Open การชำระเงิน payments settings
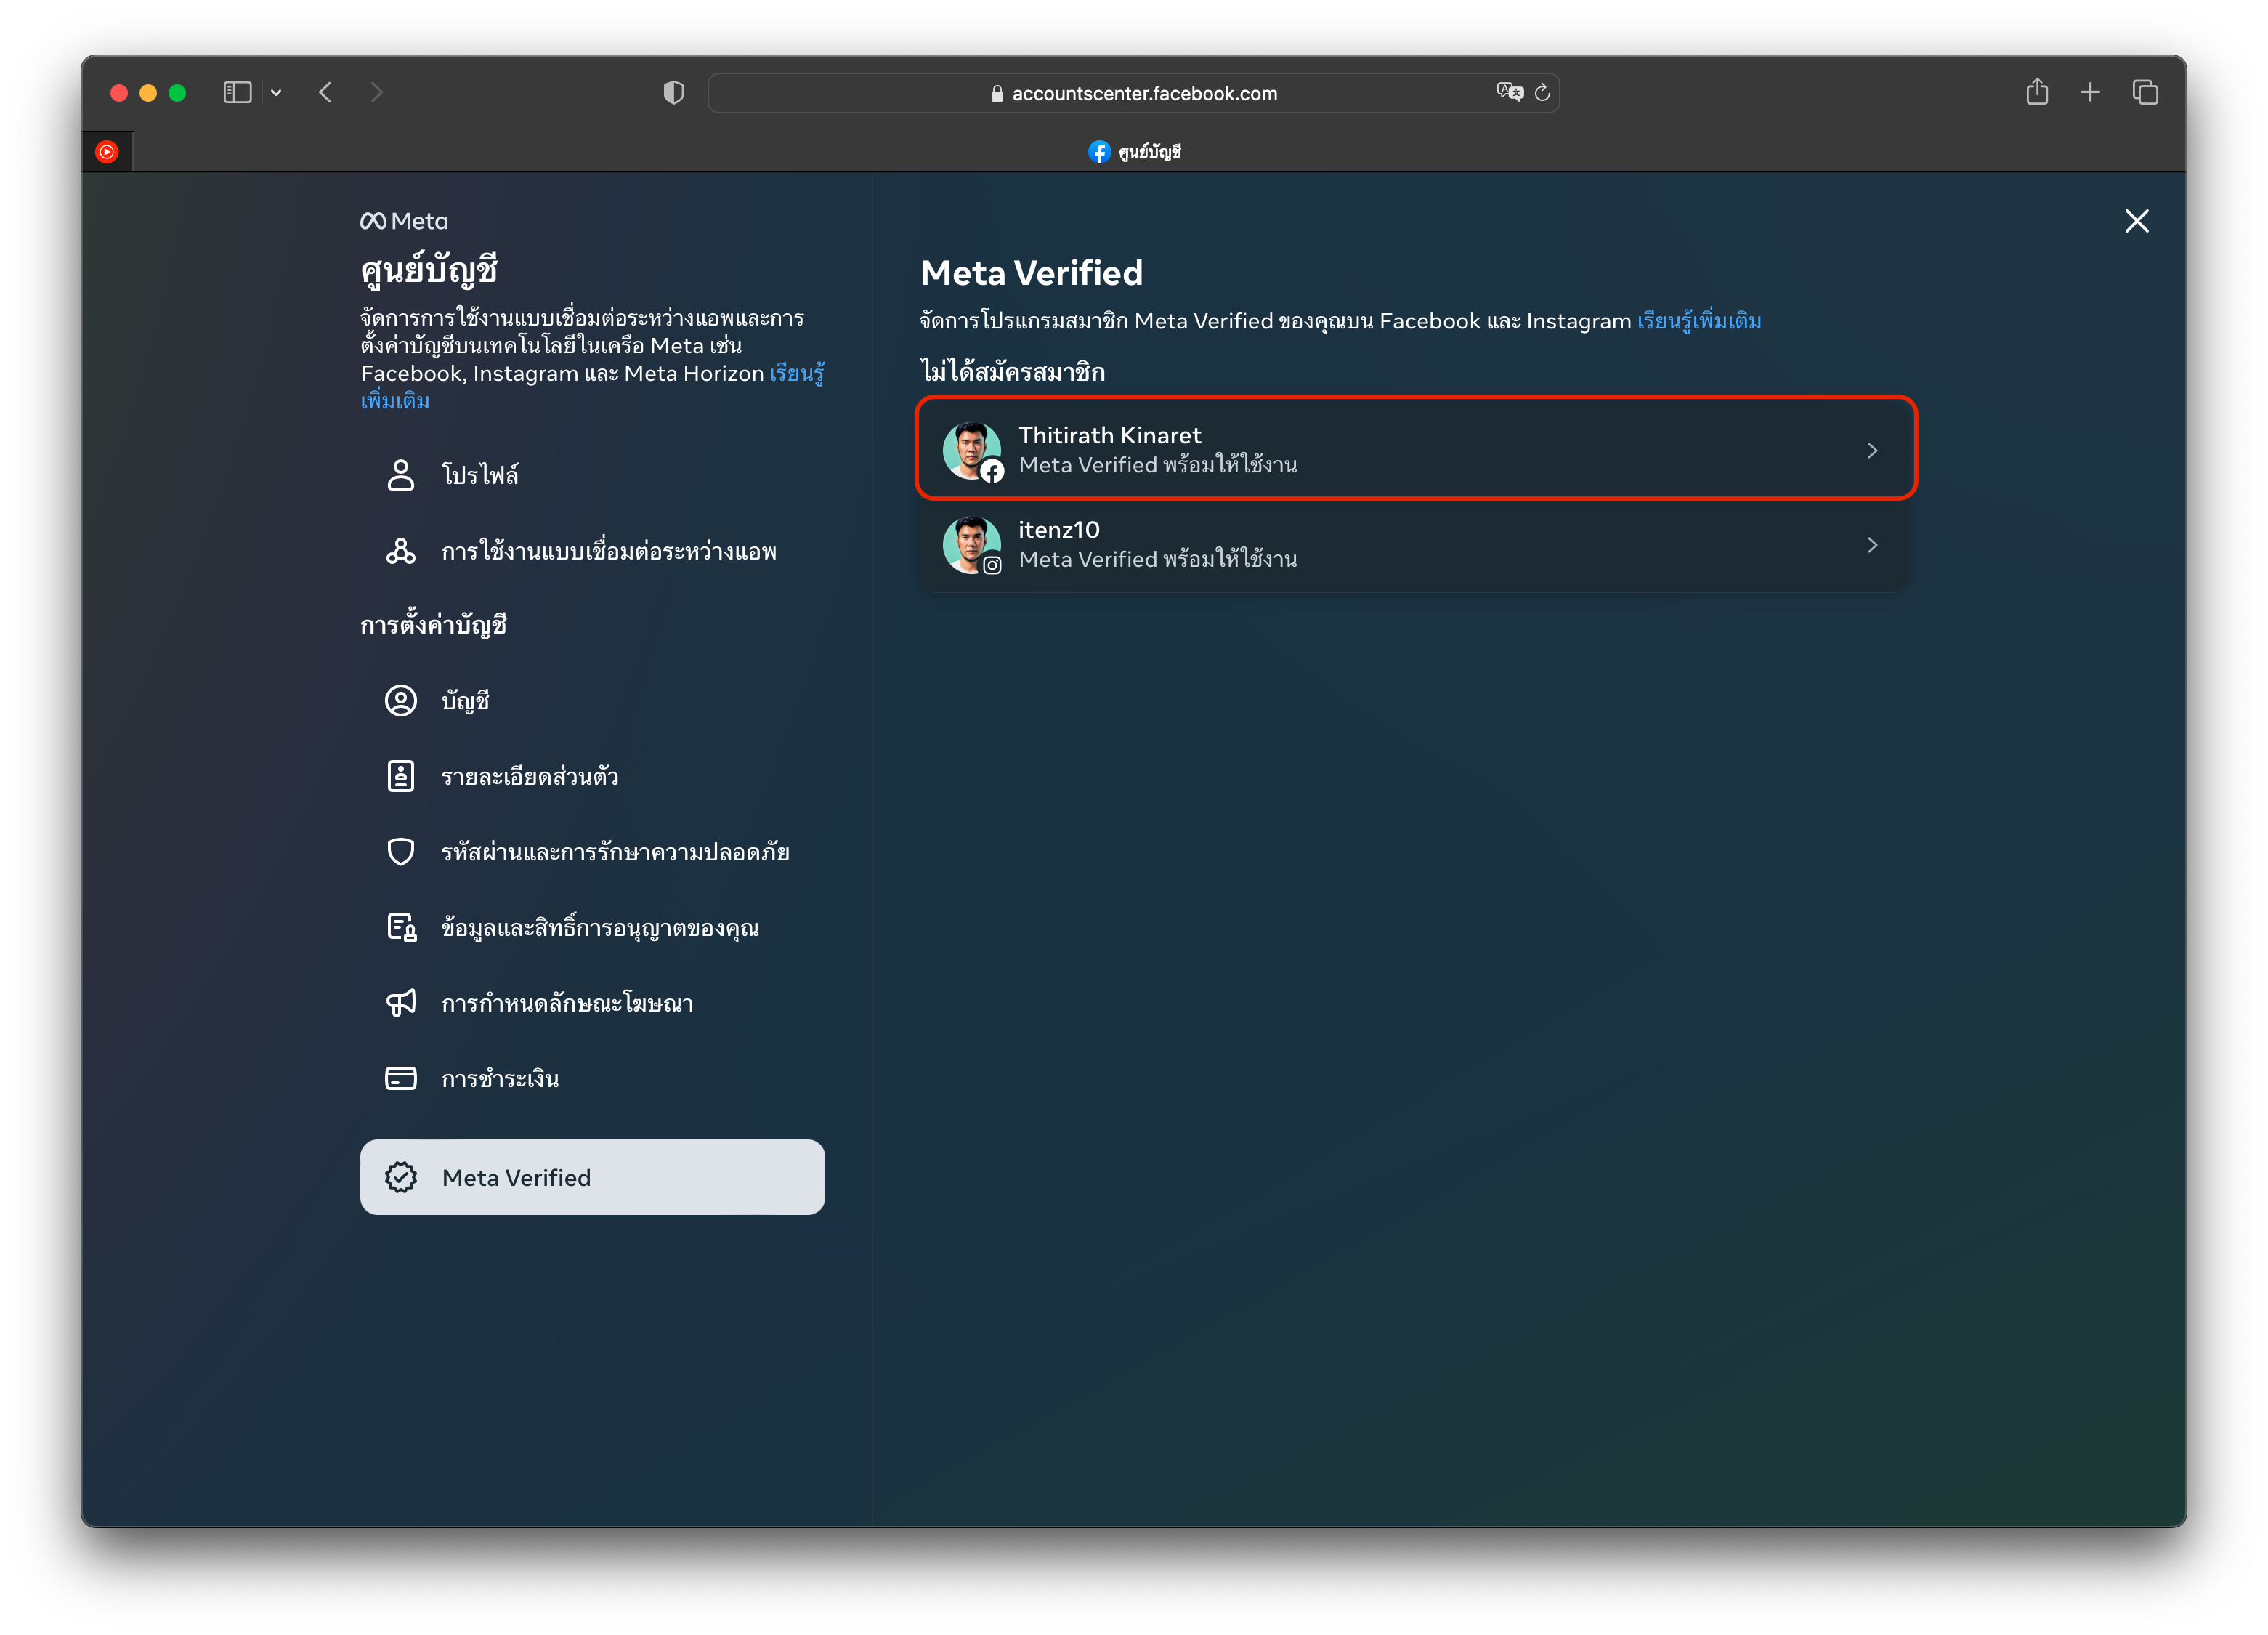Screen dimensions: 2268x1635 click(499, 1079)
